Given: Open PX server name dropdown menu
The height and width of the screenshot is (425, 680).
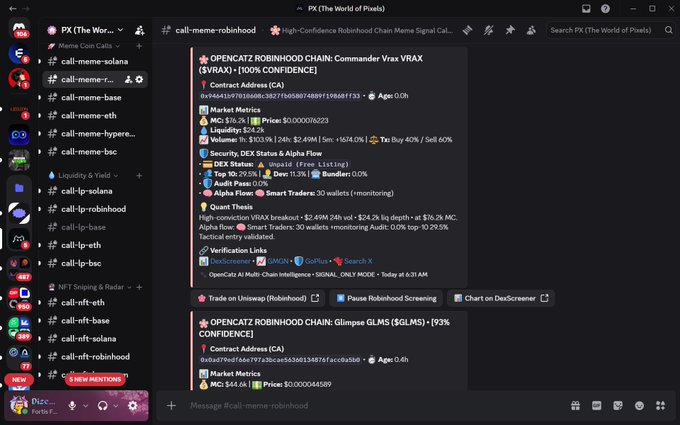Looking at the screenshot, I should [x=86, y=30].
